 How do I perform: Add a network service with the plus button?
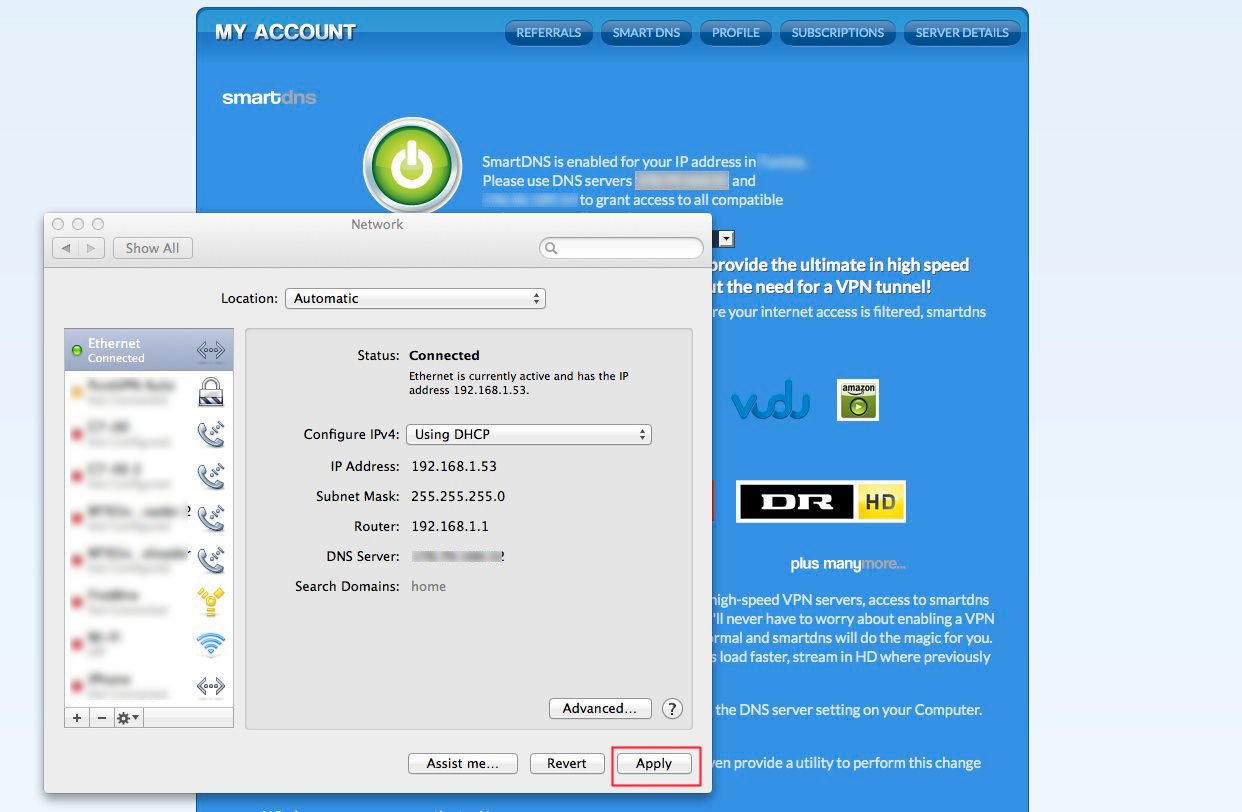tap(77, 718)
